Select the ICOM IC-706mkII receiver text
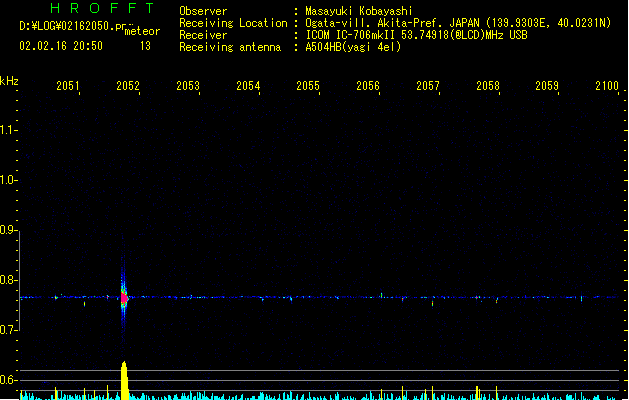The width and height of the screenshot is (629, 400). coord(416,35)
